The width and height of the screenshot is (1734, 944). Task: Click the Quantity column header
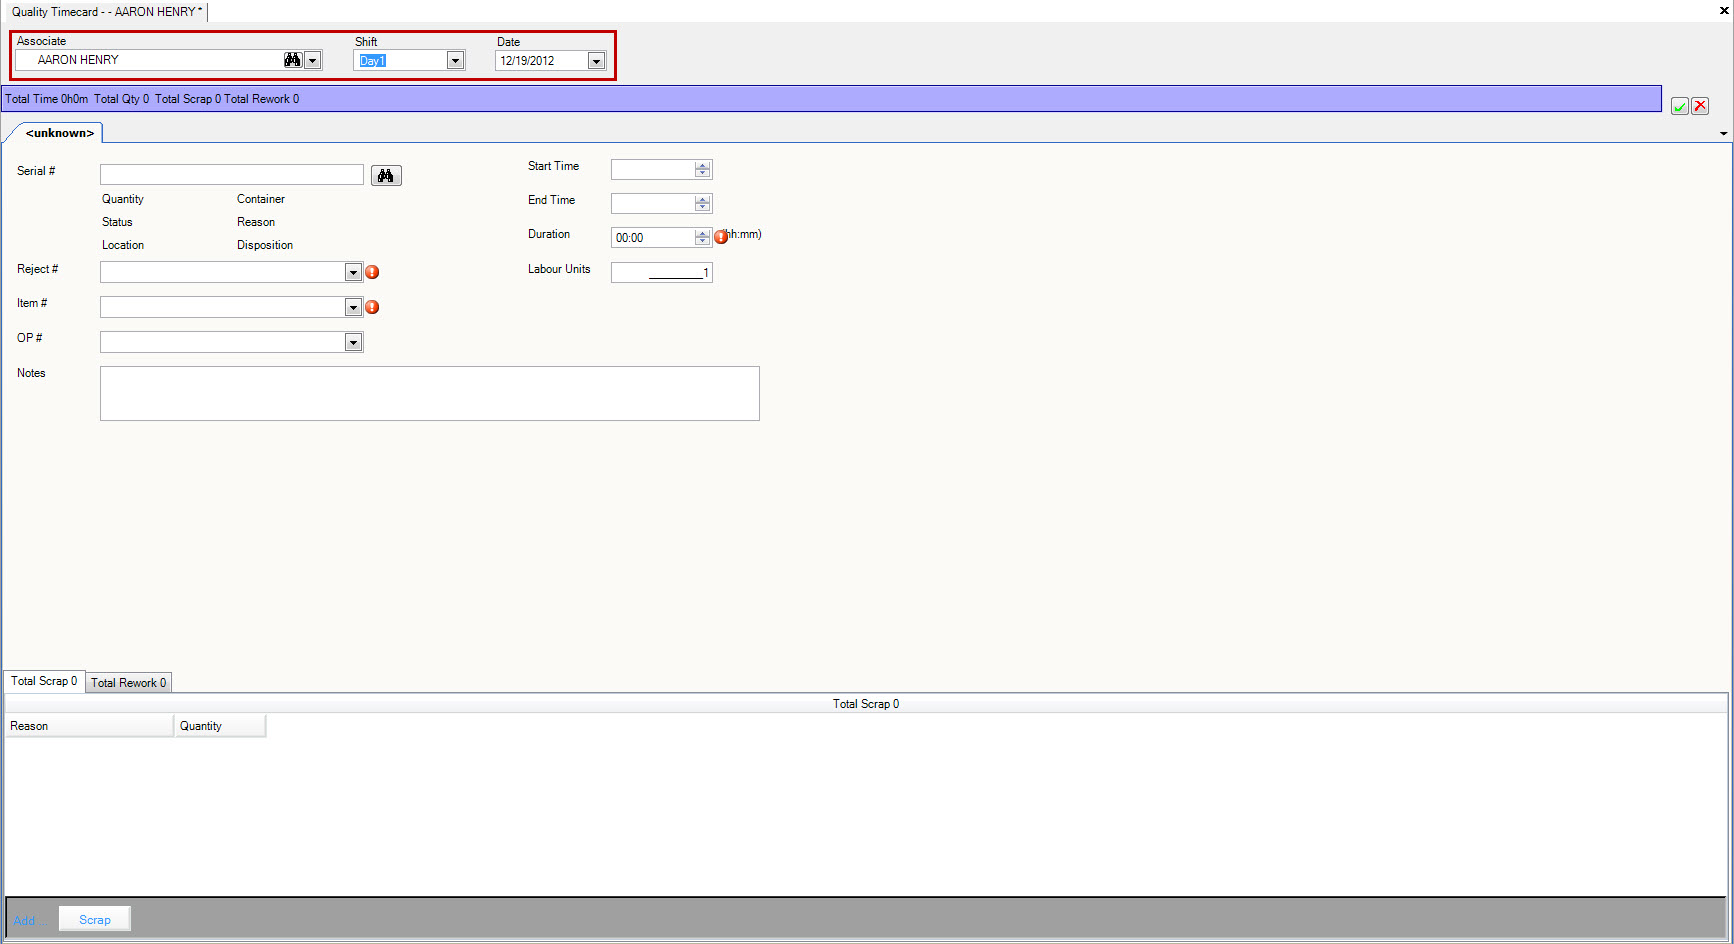click(x=221, y=726)
